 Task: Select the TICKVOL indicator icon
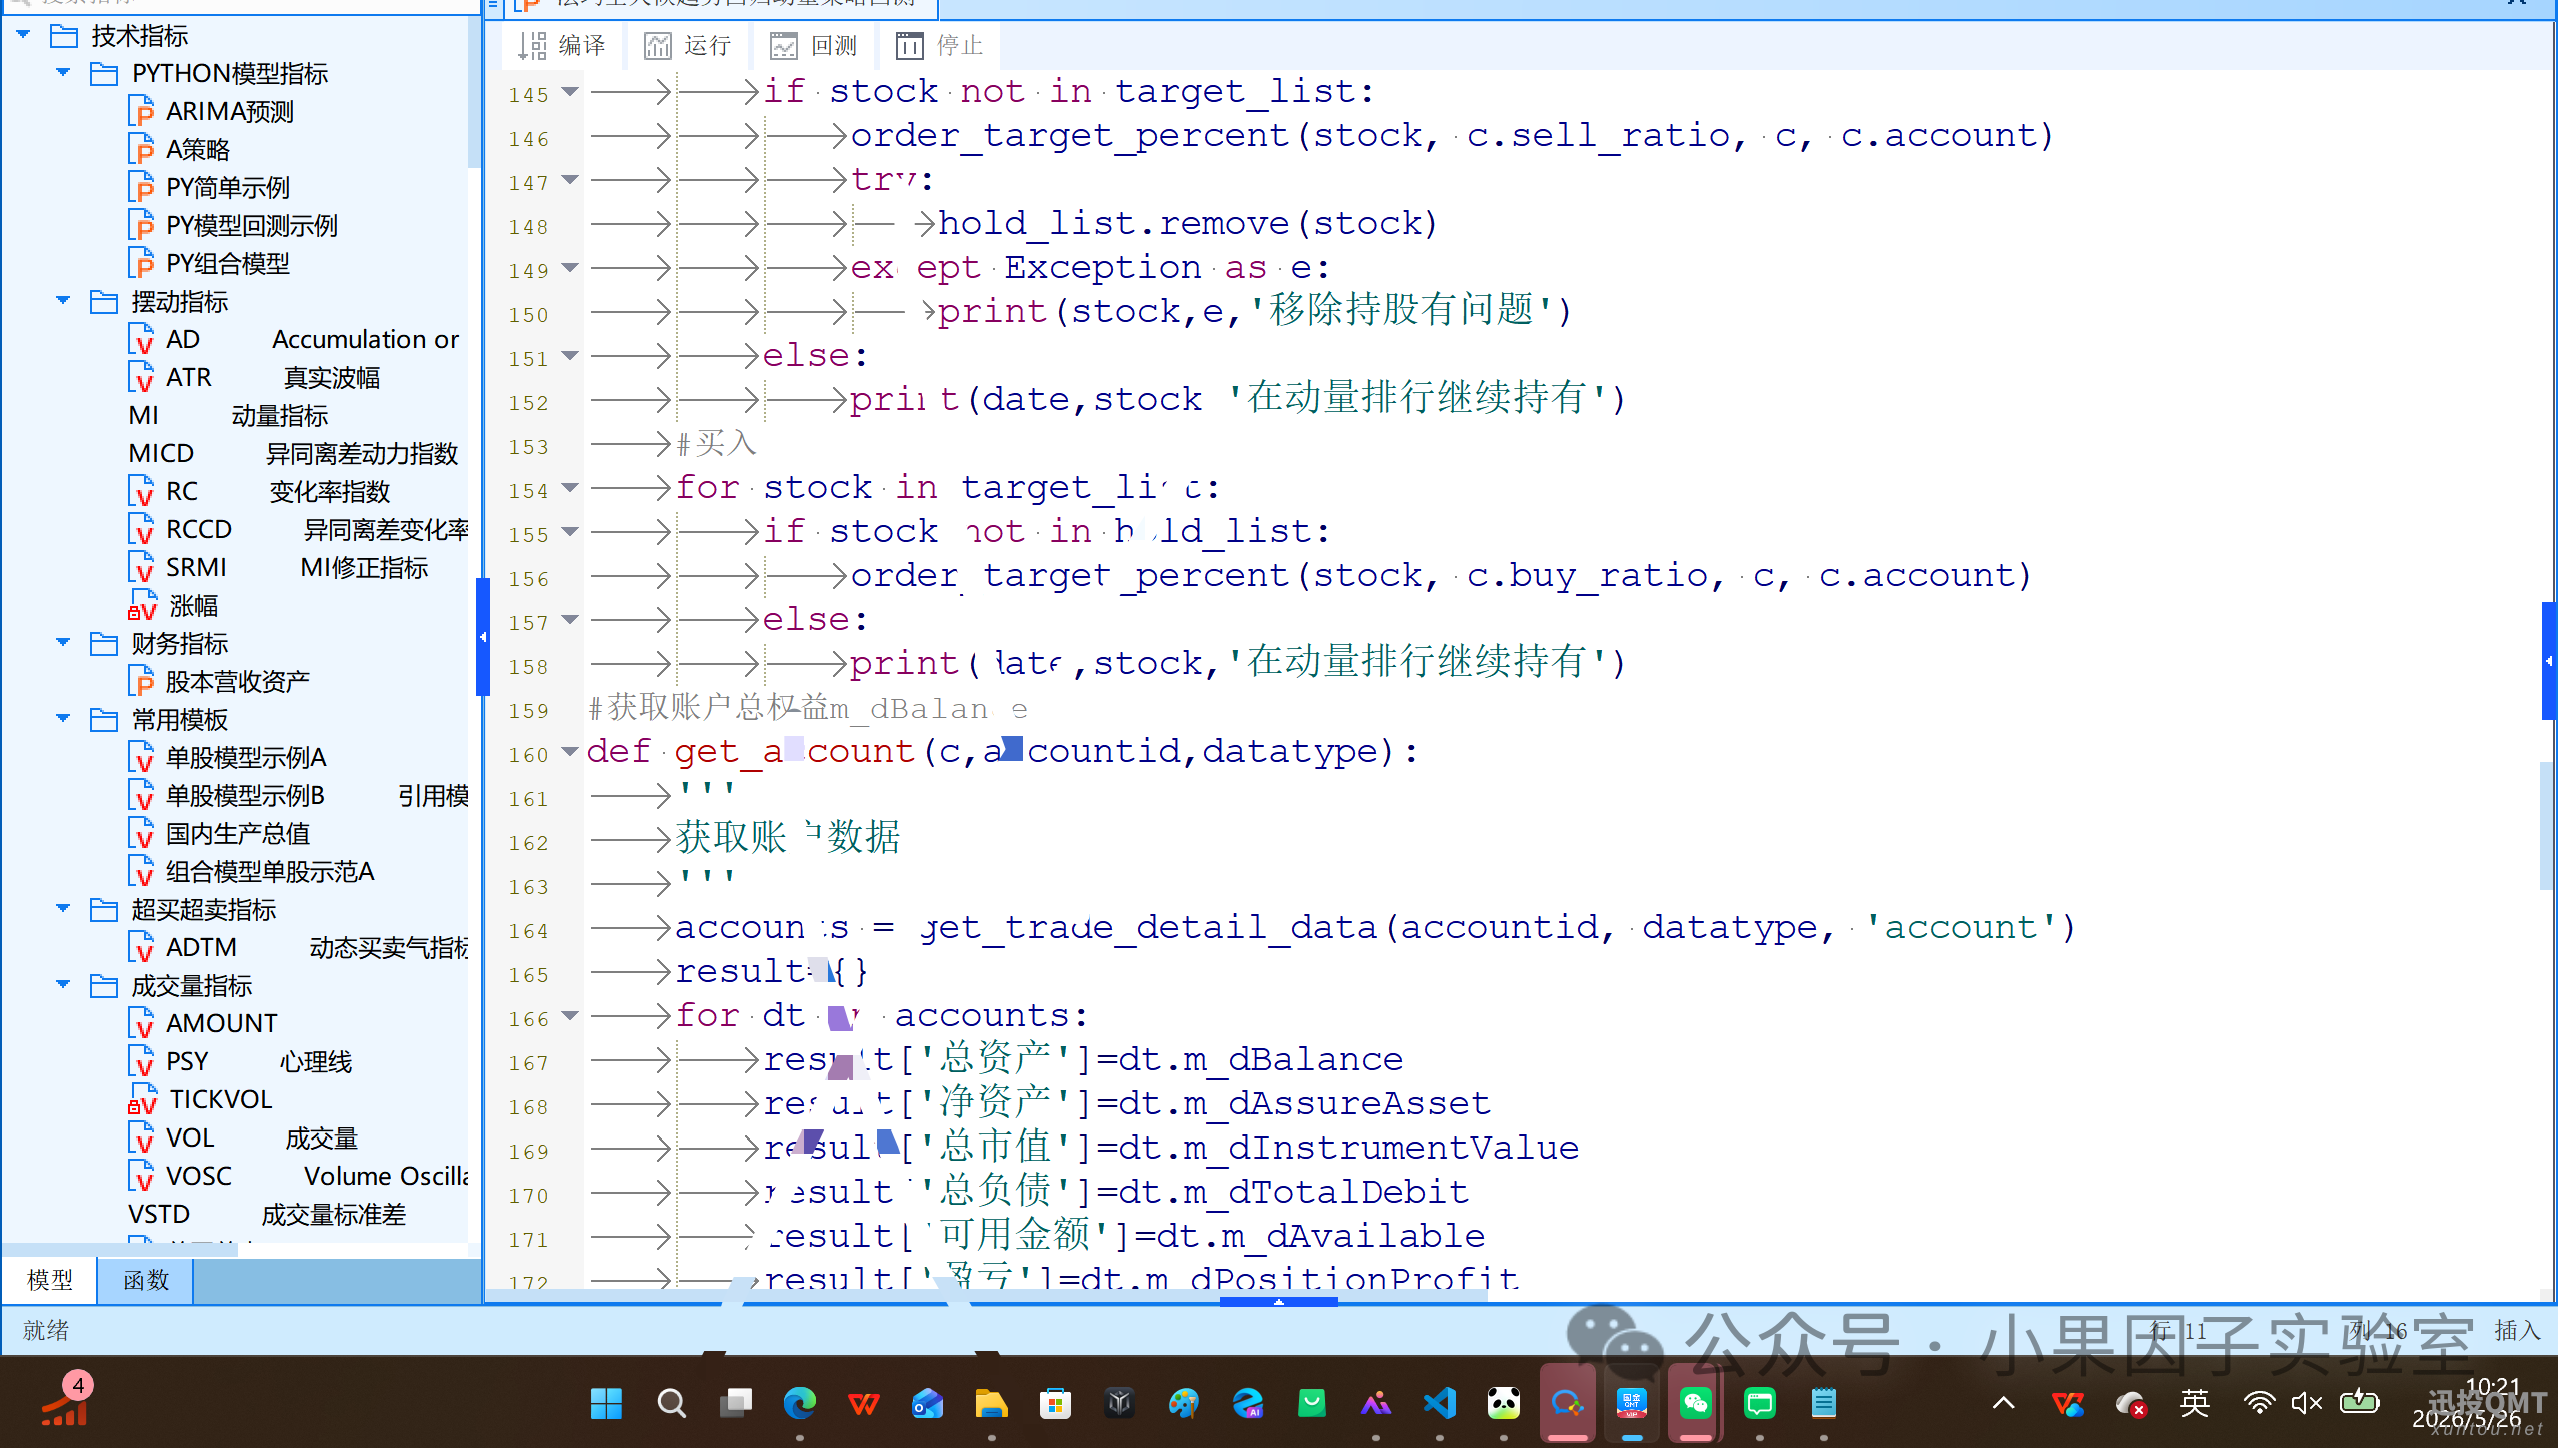click(x=141, y=1099)
